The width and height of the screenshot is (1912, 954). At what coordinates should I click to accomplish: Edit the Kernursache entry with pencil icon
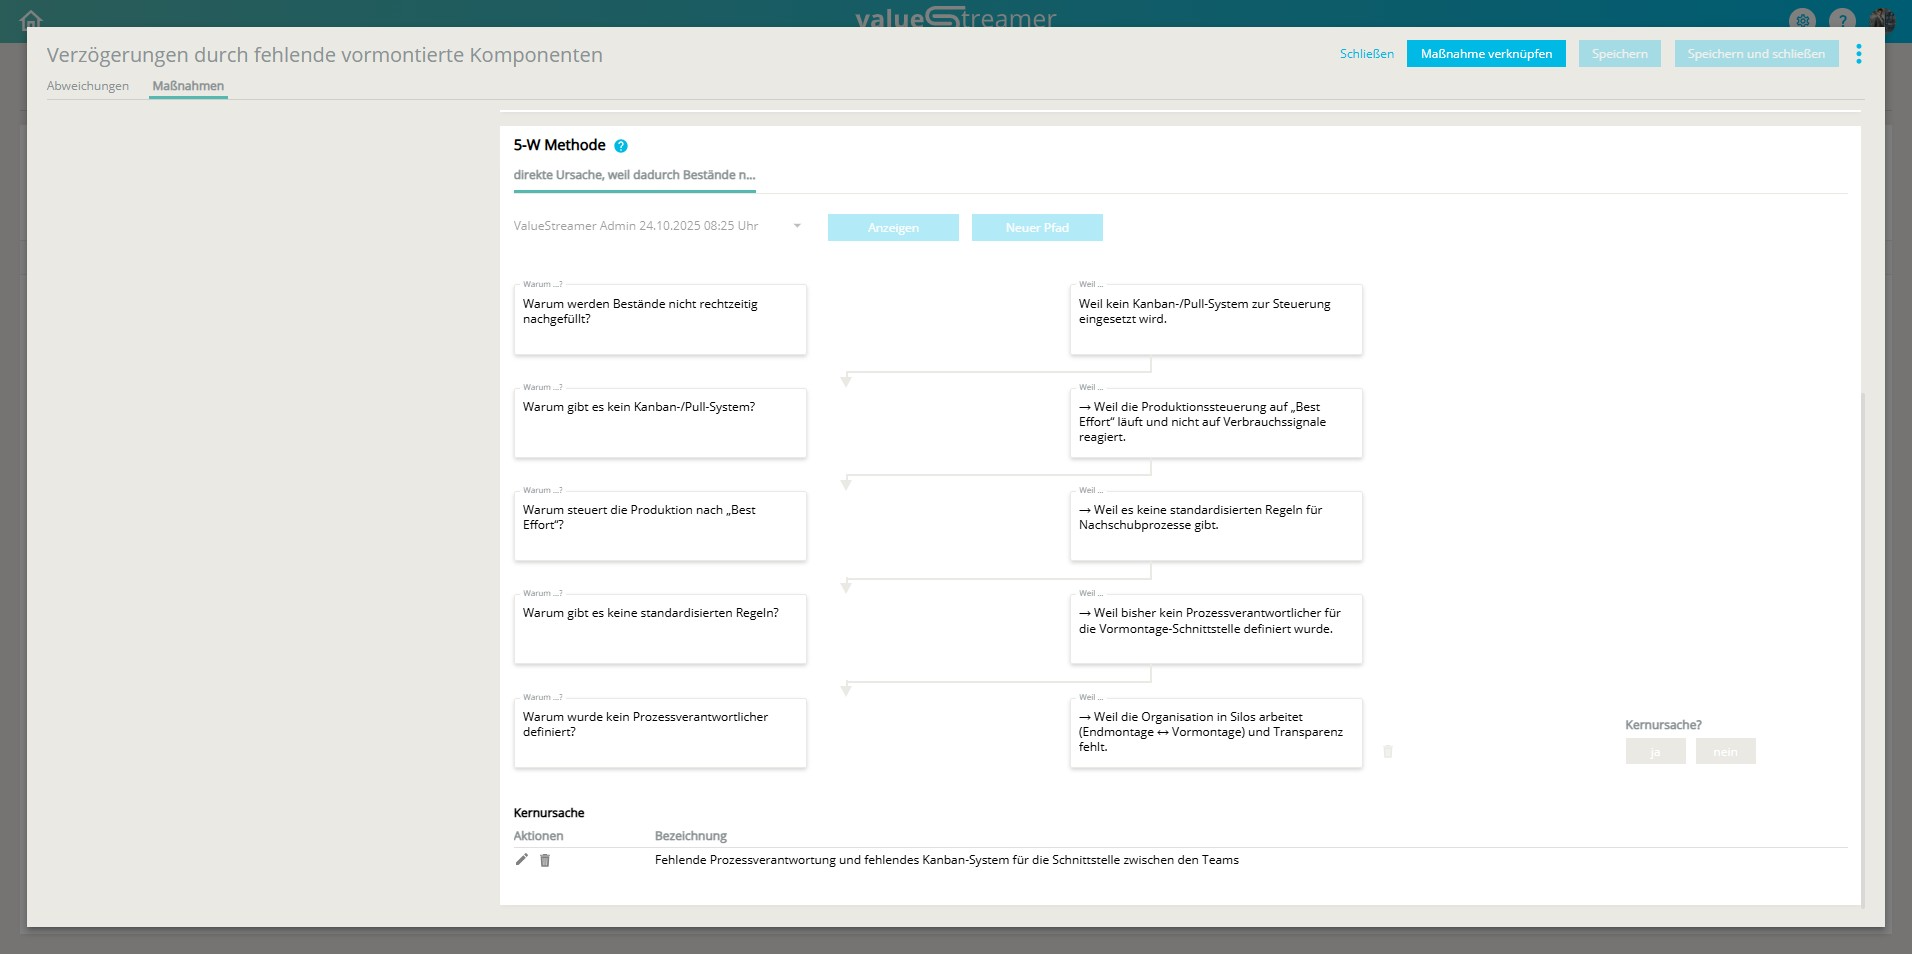coord(521,860)
